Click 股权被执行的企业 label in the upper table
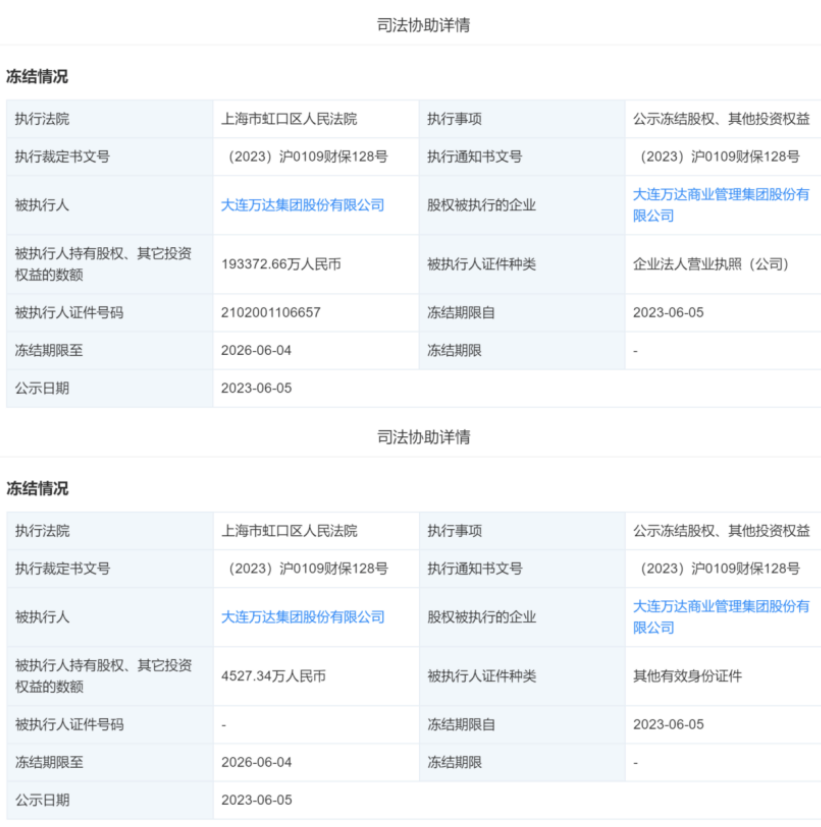821x827 pixels. click(x=481, y=205)
